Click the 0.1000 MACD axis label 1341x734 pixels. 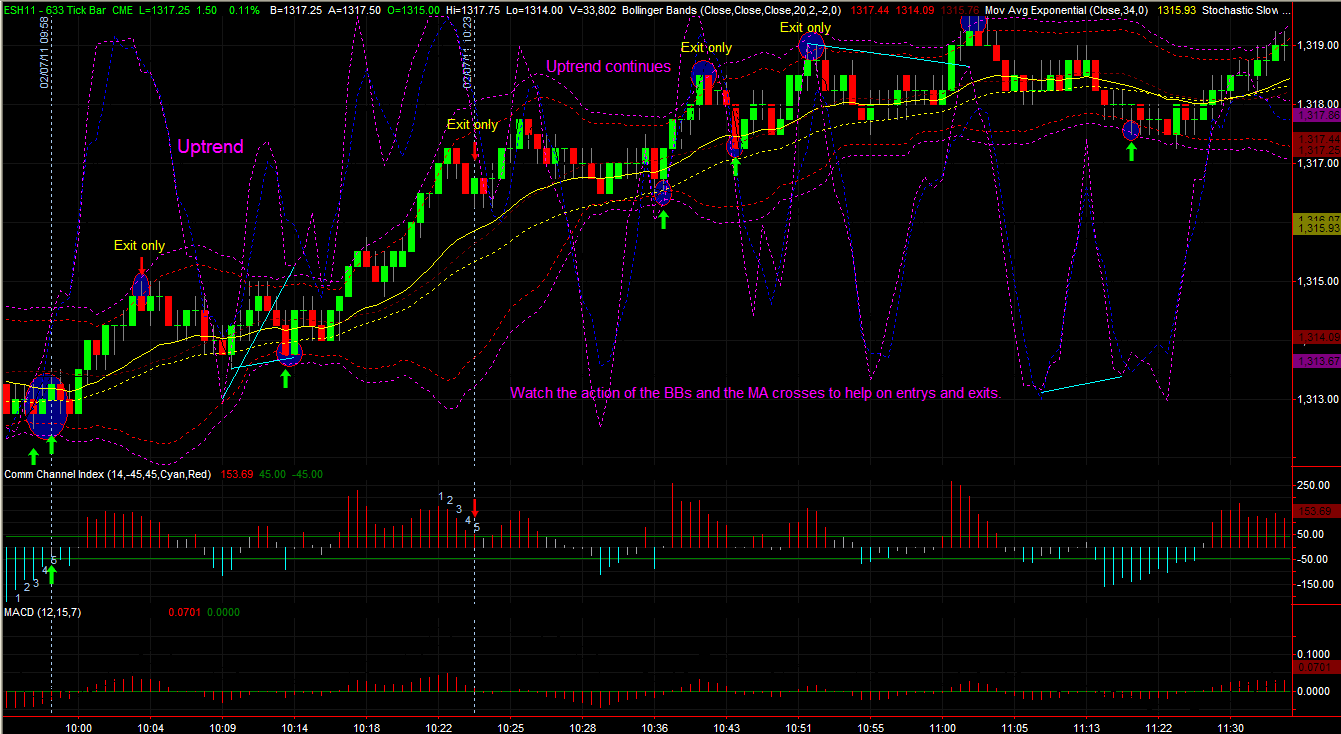1314,654
